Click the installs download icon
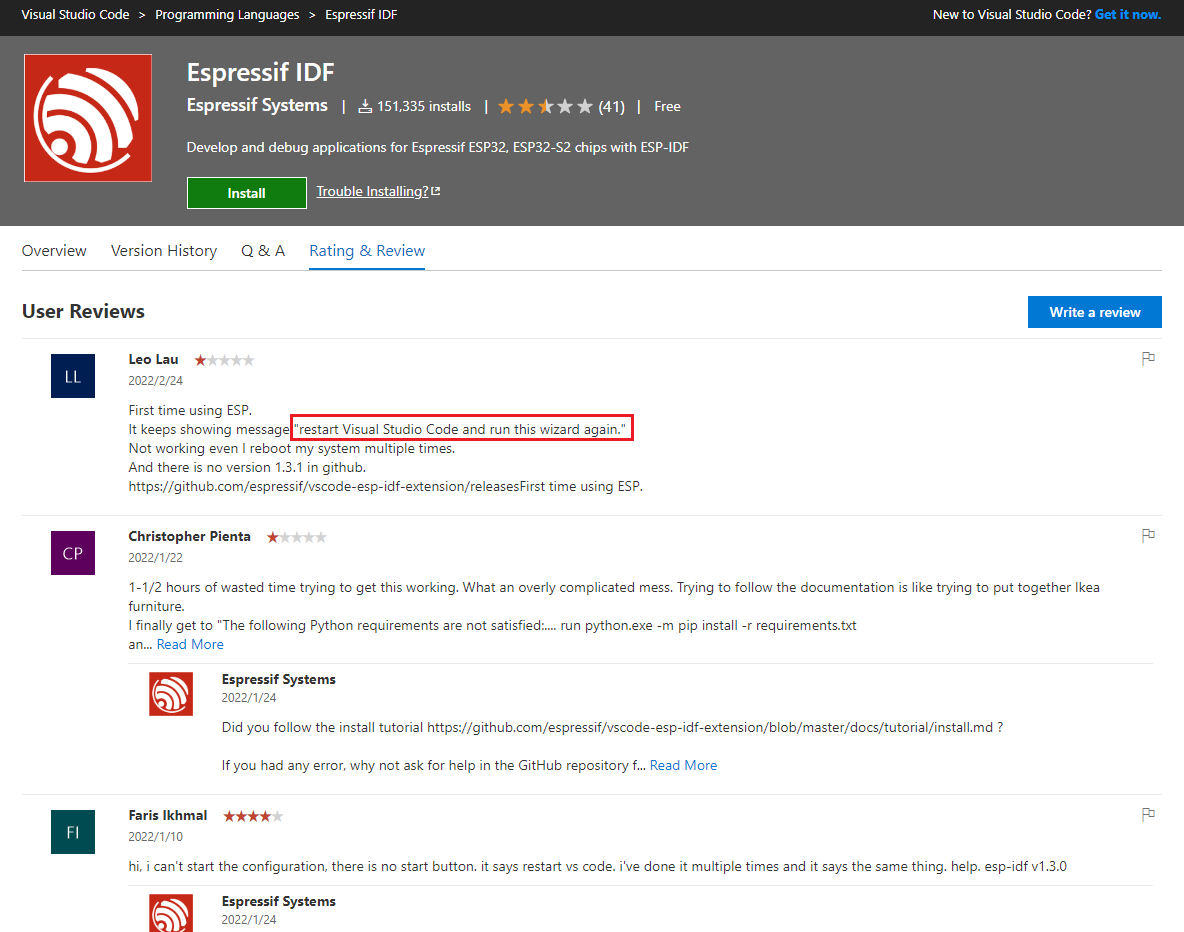Image resolution: width=1184 pixels, height=932 pixels. coord(365,106)
